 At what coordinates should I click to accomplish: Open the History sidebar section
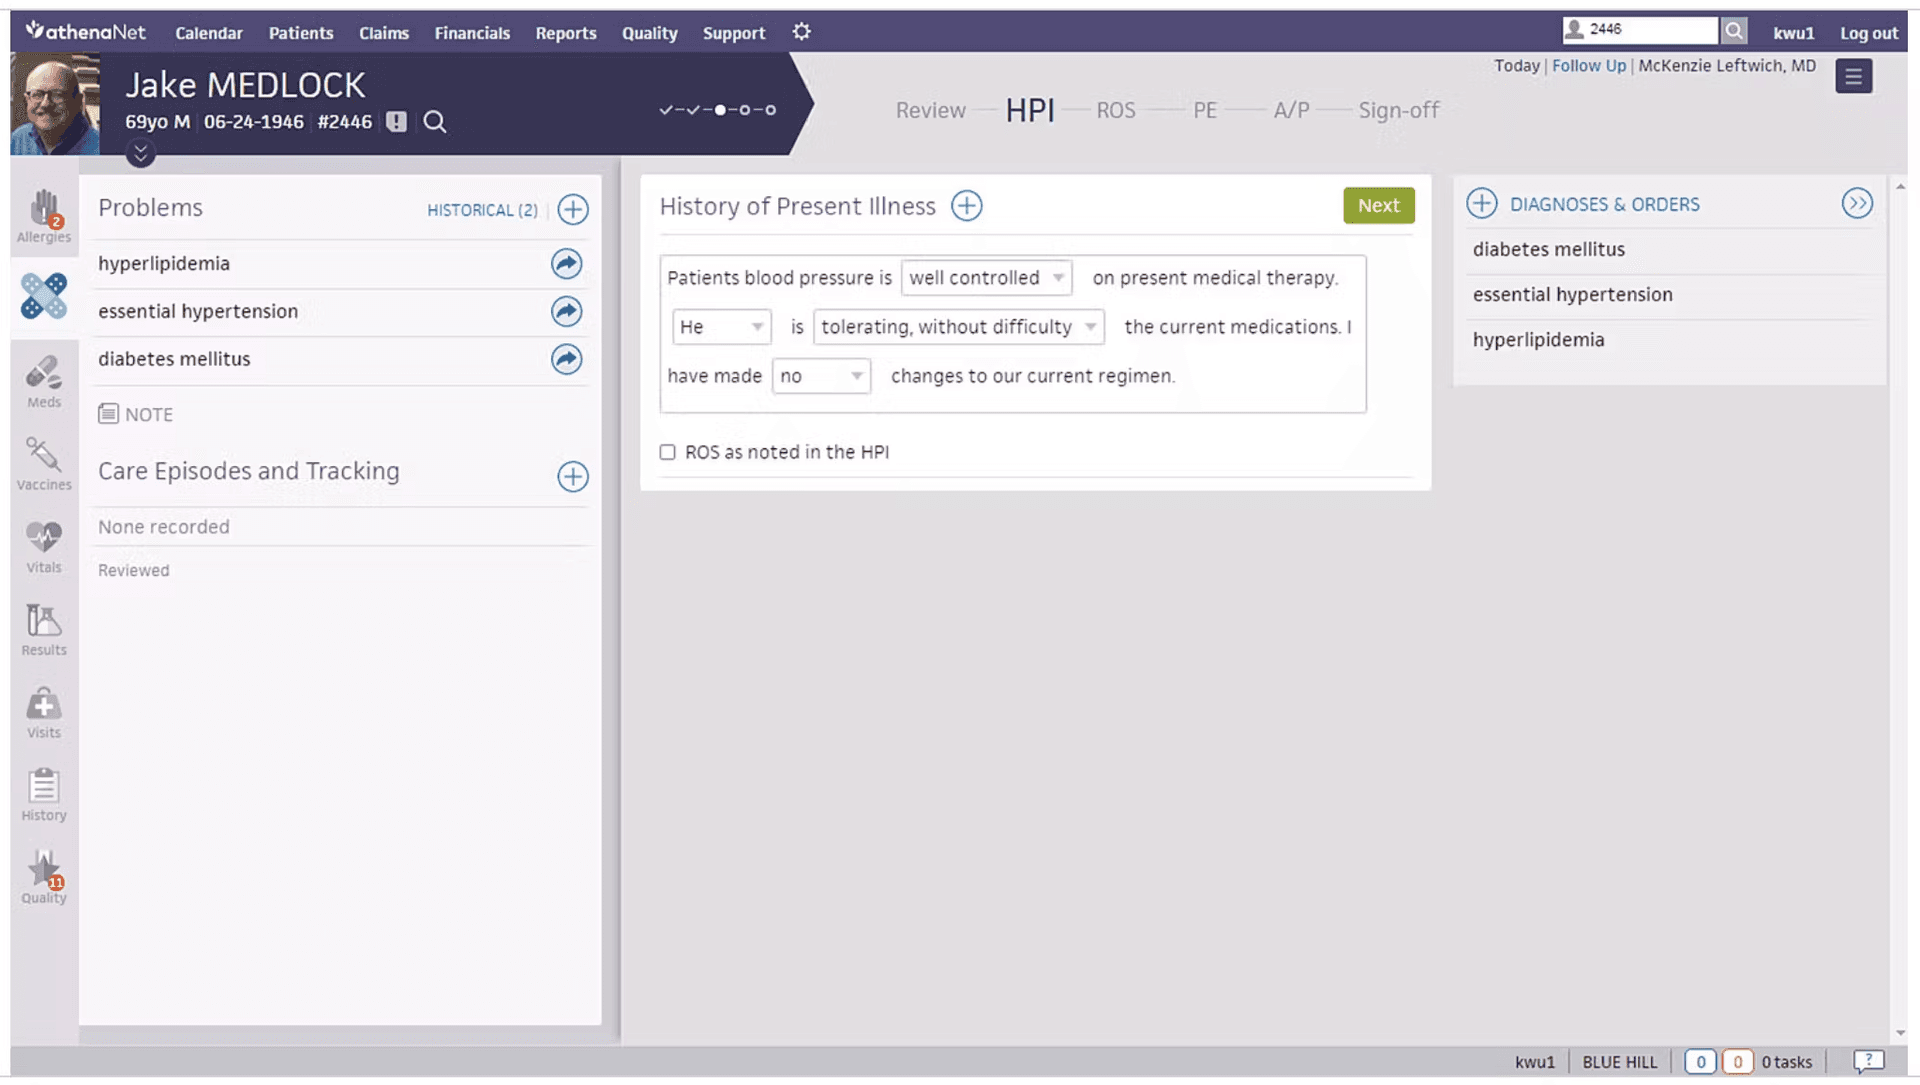[x=44, y=795]
